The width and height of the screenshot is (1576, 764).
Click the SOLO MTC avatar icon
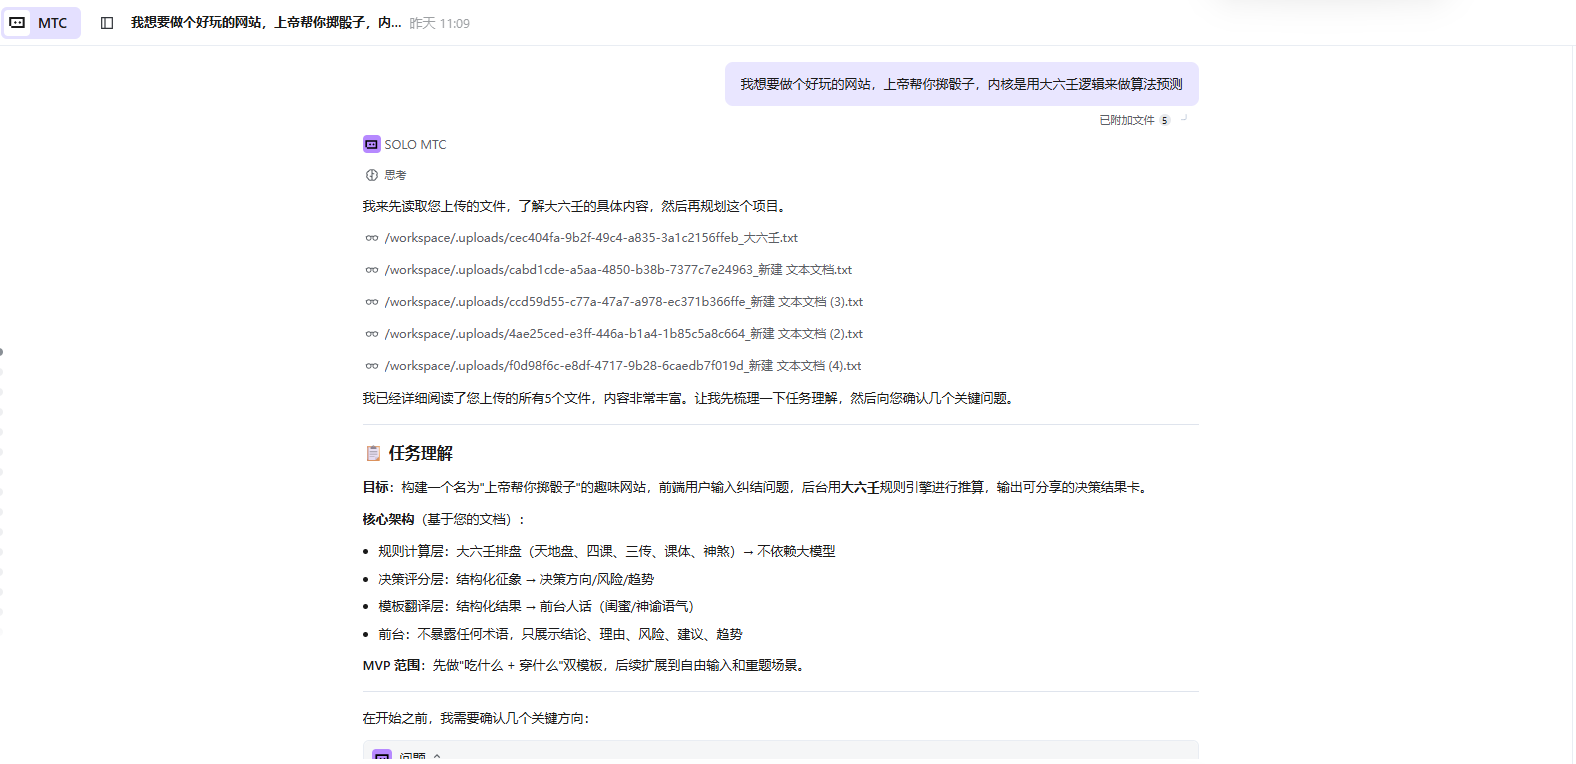(371, 144)
